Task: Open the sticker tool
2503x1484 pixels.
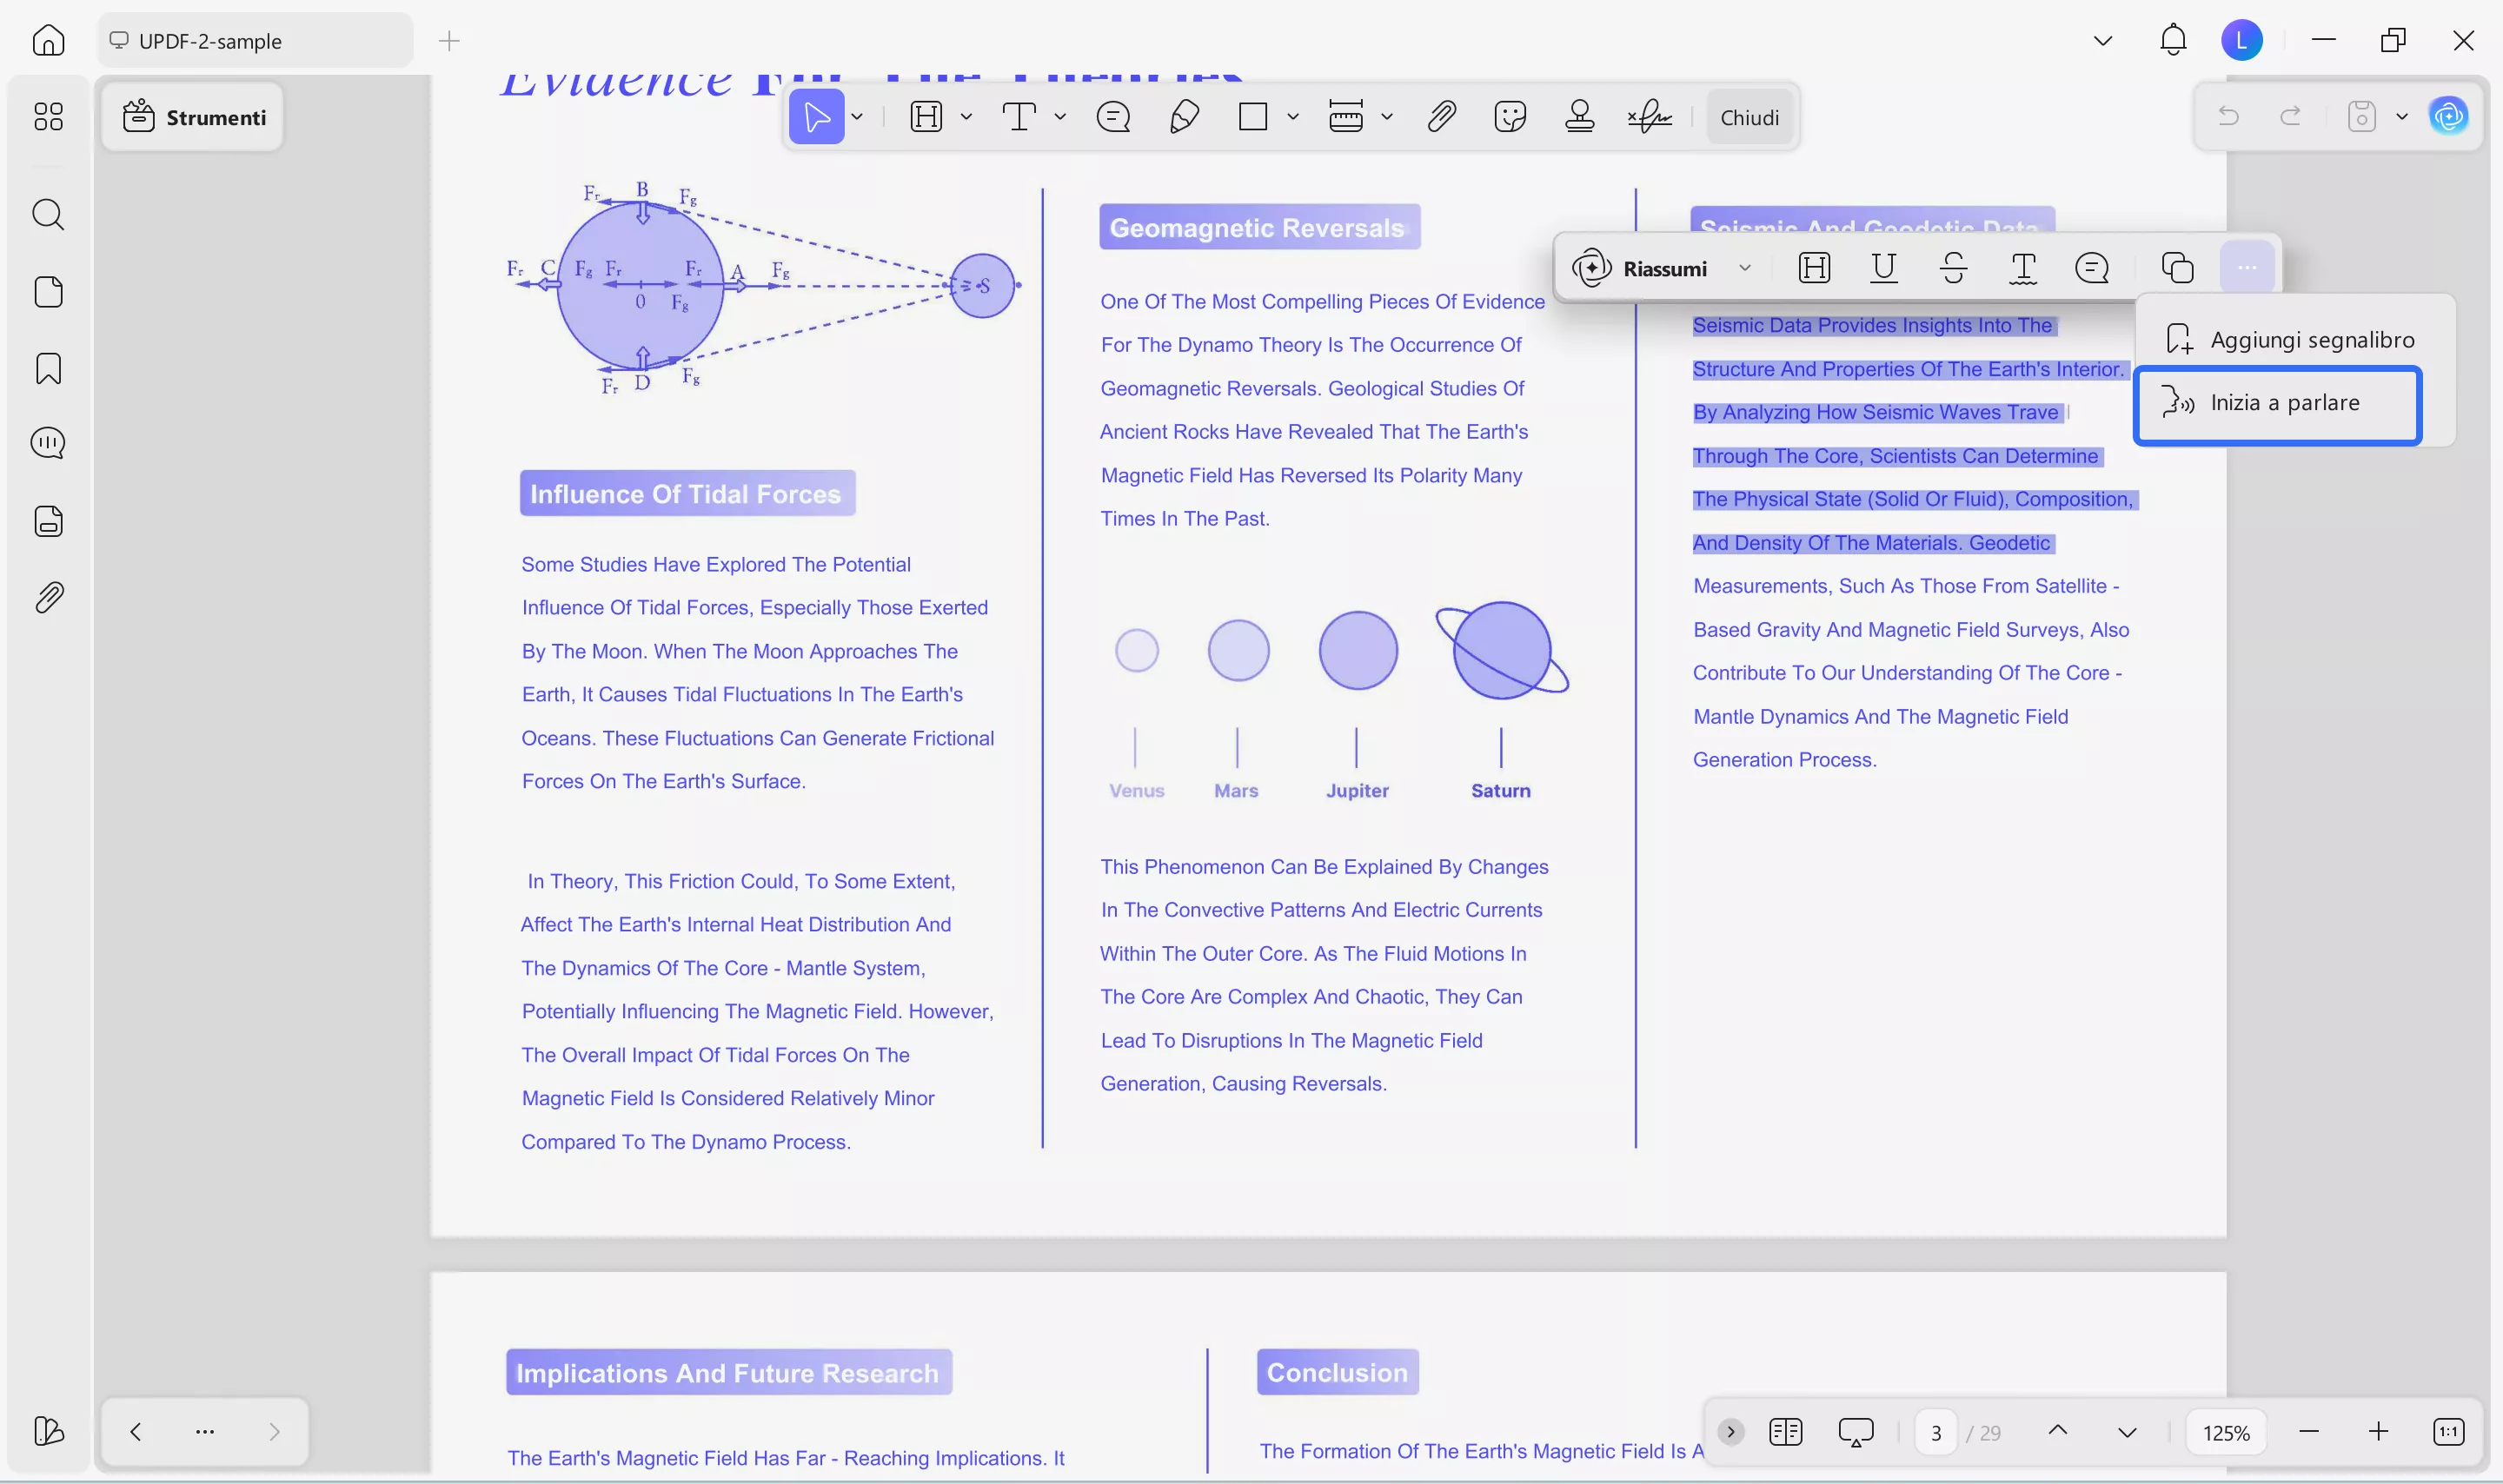Action: [1509, 117]
